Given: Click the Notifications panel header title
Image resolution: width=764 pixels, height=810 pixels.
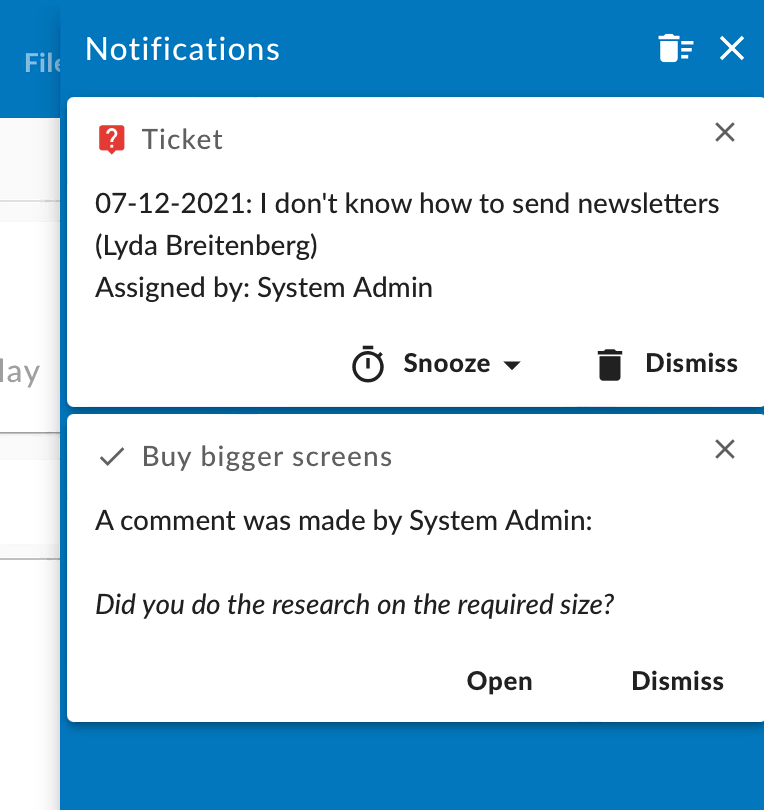Looking at the screenshot, I should point(183,49).
